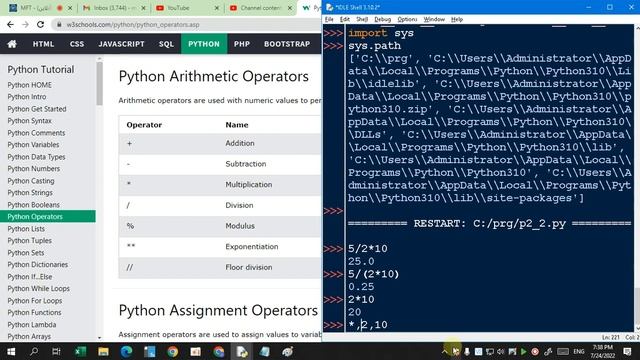Click the volume icon in system tray
The height and width of the screenshot is (360, 640).
(501, 351)
